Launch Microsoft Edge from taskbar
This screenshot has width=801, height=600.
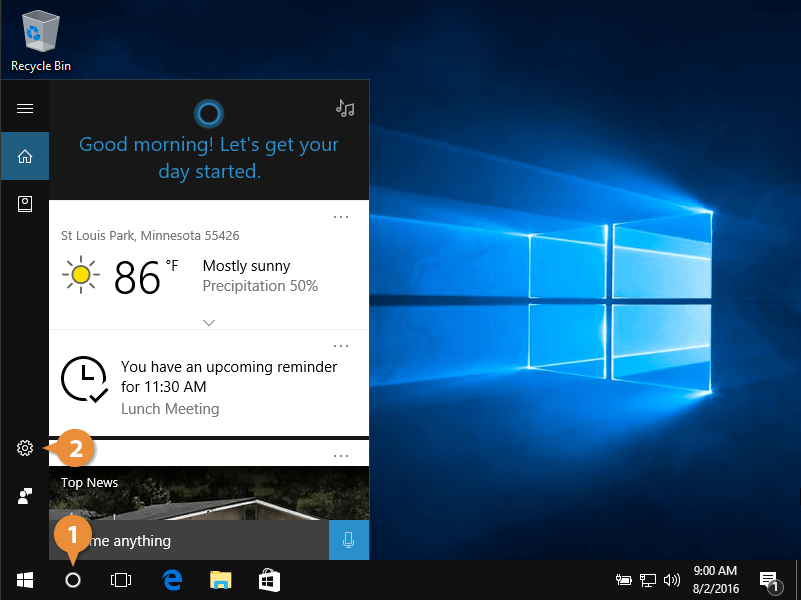click(x=172, y=580)
